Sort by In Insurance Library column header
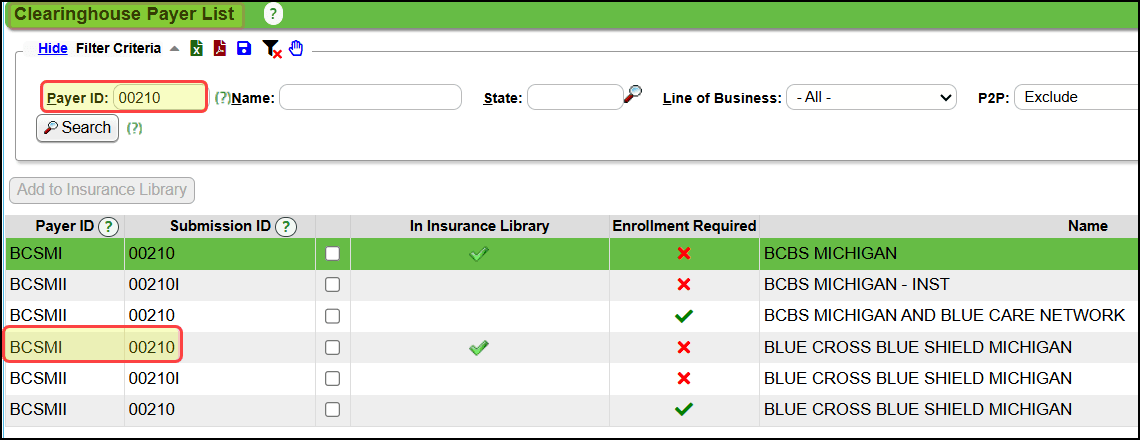Screen dimensions: 1140x440 479,226
